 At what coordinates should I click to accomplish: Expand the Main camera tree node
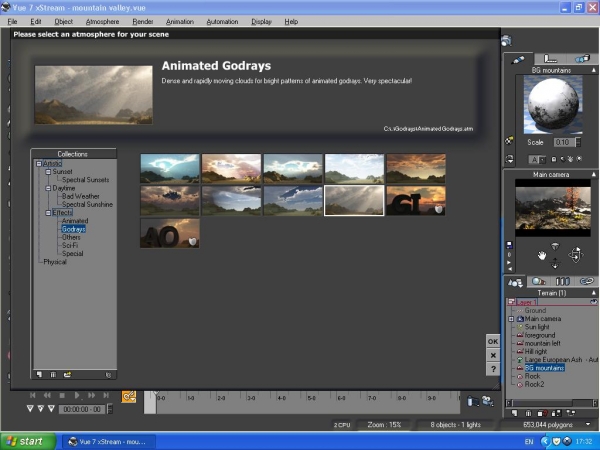click(x=511, y=319)
